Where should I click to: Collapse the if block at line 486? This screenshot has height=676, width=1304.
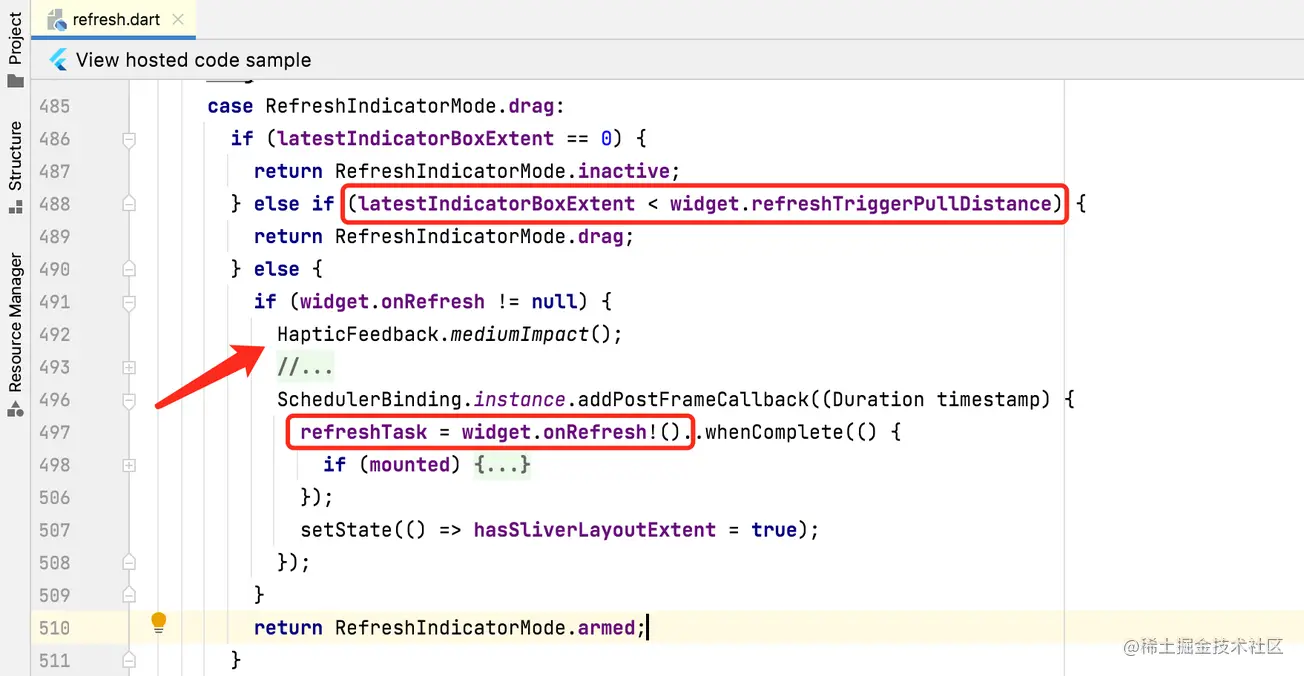click(128, 139)
